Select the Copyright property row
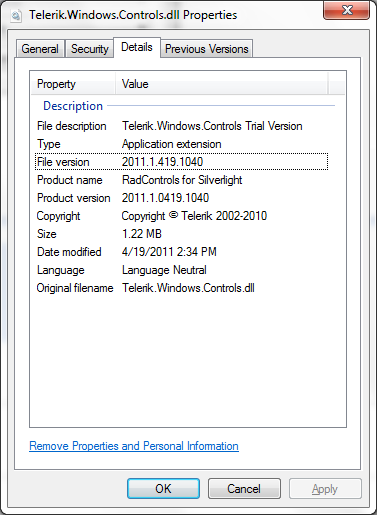Viewport: 377px width, 515px height. tap(182, 216)
